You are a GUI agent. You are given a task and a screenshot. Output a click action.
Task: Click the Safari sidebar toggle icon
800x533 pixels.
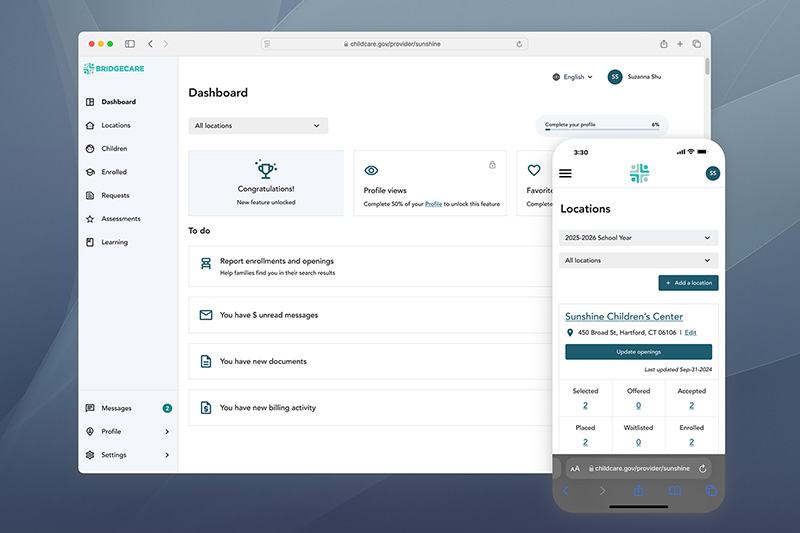pos(130,44)
